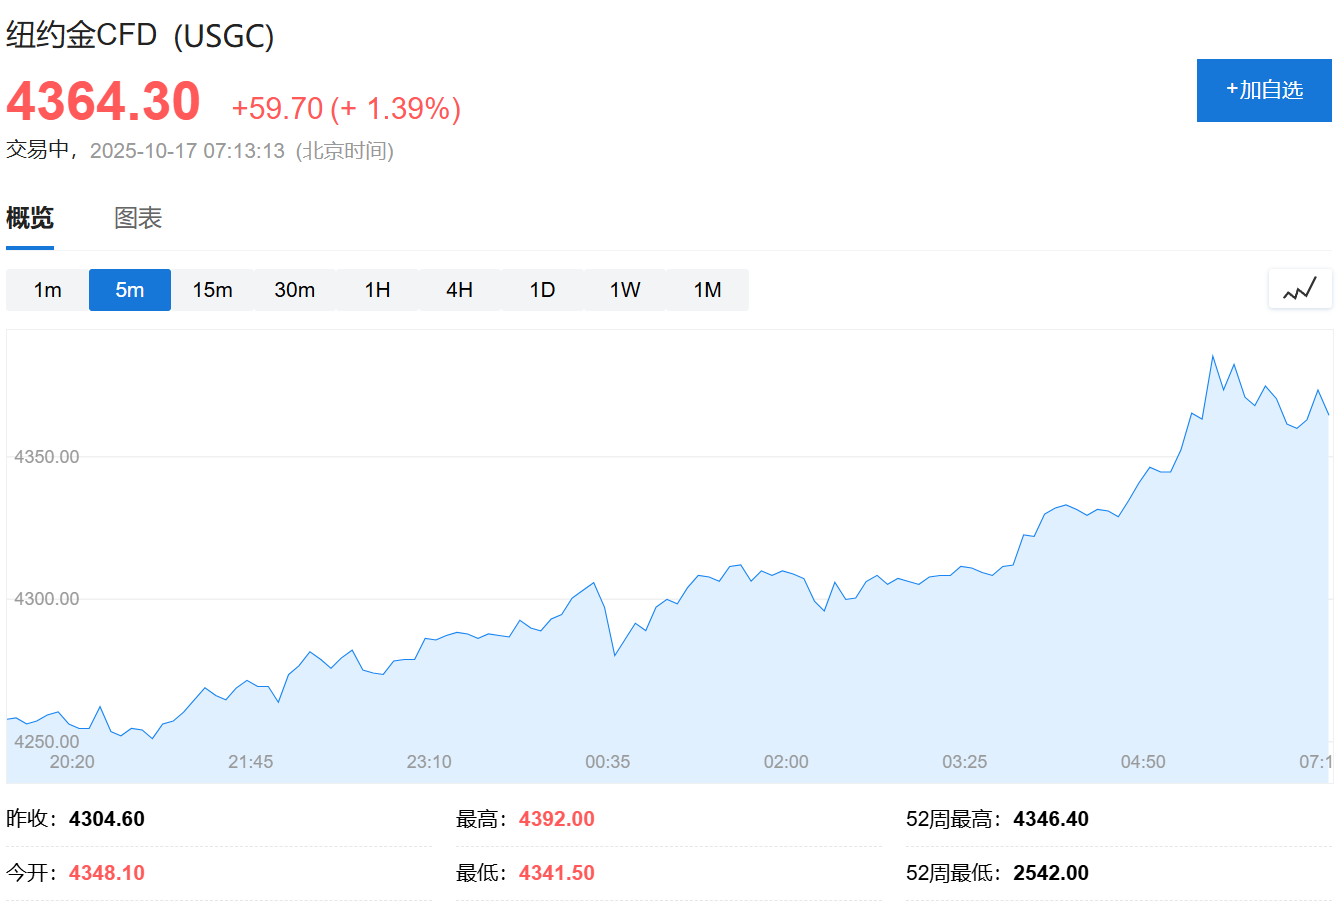The image size is (1341, 906).
Task: Switch chart to 30m interval
Action: pos(295,290)
